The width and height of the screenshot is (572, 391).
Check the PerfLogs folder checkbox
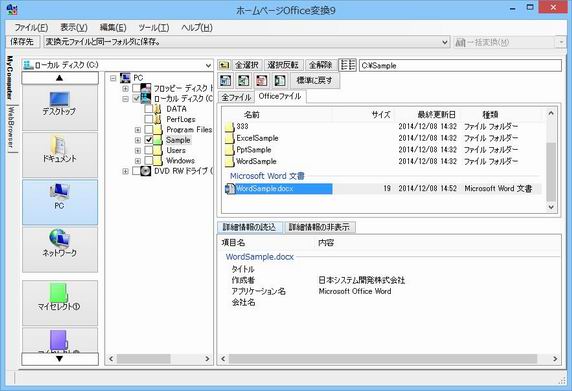click(148, 119)
